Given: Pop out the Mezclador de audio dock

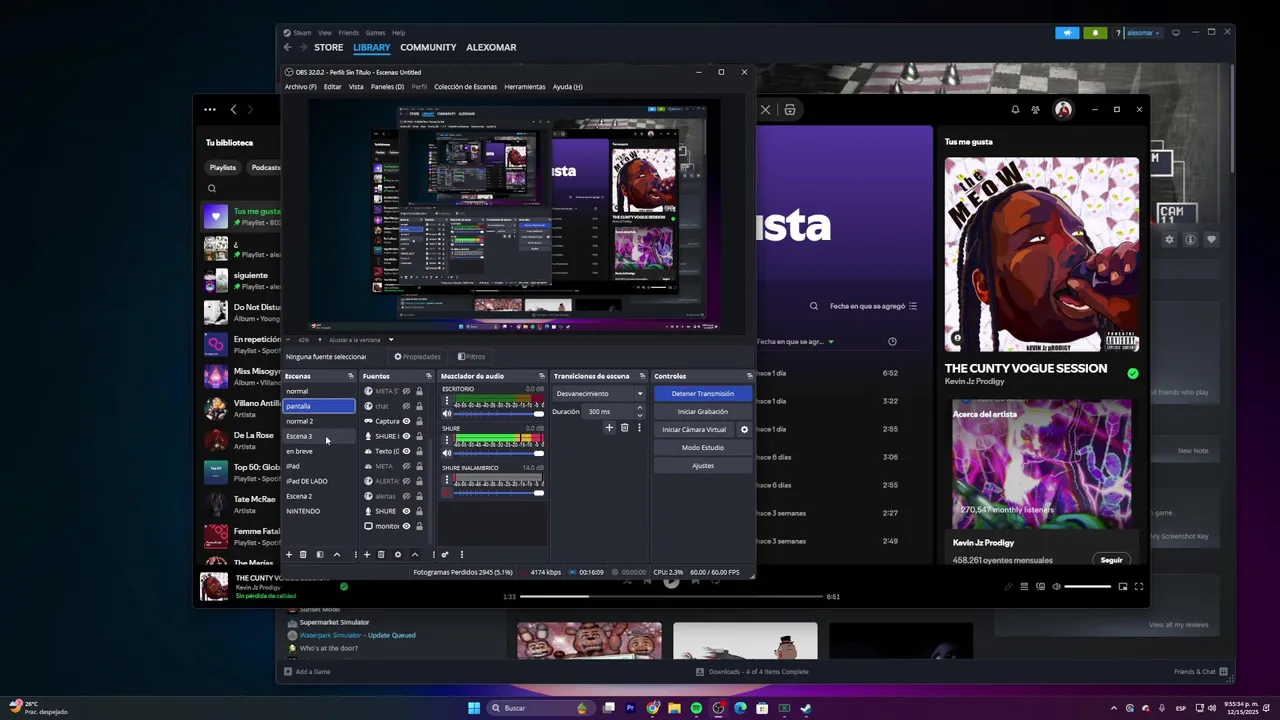Looking at the screenshot, I should coord(542,376).
